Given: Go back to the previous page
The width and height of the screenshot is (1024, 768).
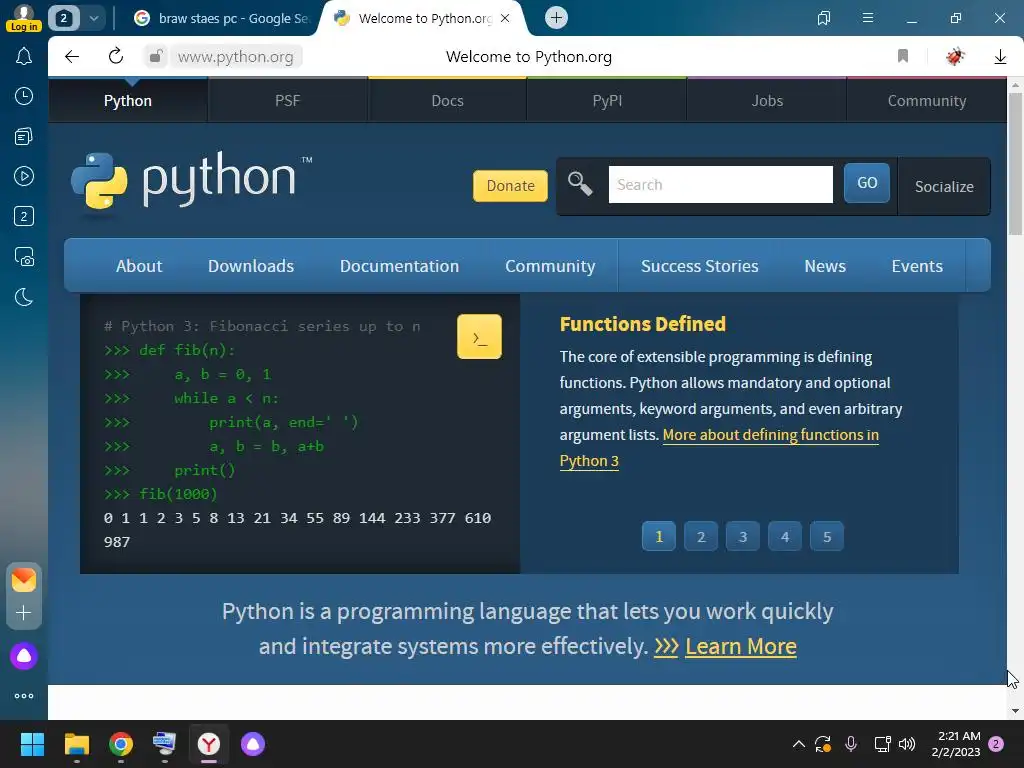Looking at the screenshot, I should (x=72, y=57).
